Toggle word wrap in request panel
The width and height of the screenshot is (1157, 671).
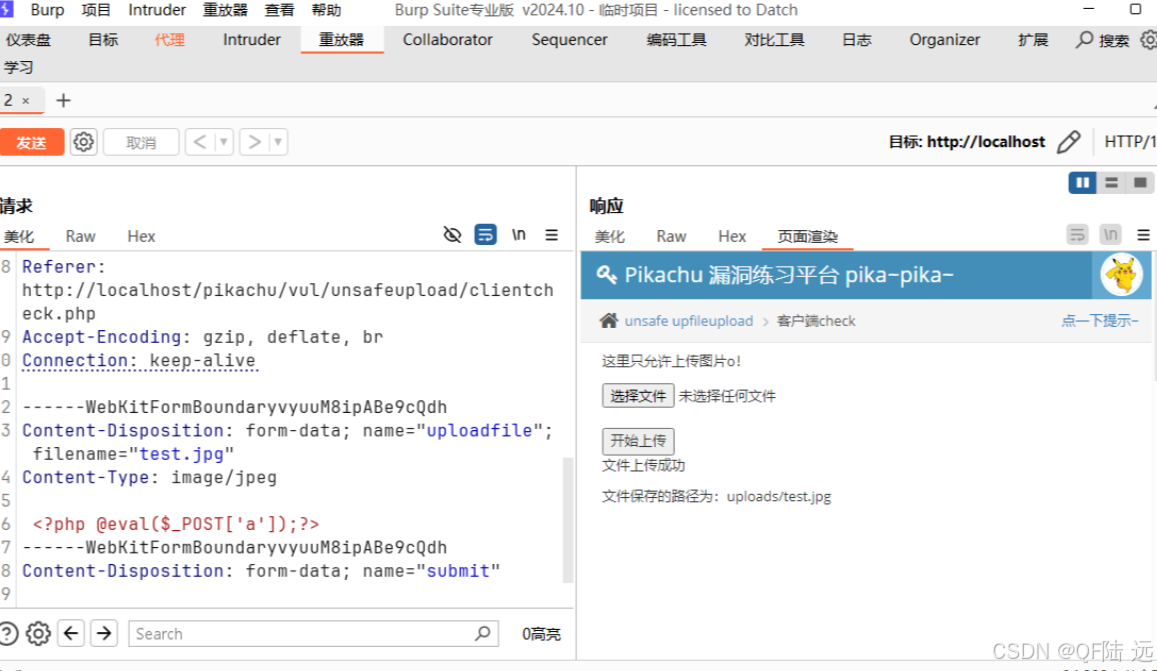click(485, 235)
